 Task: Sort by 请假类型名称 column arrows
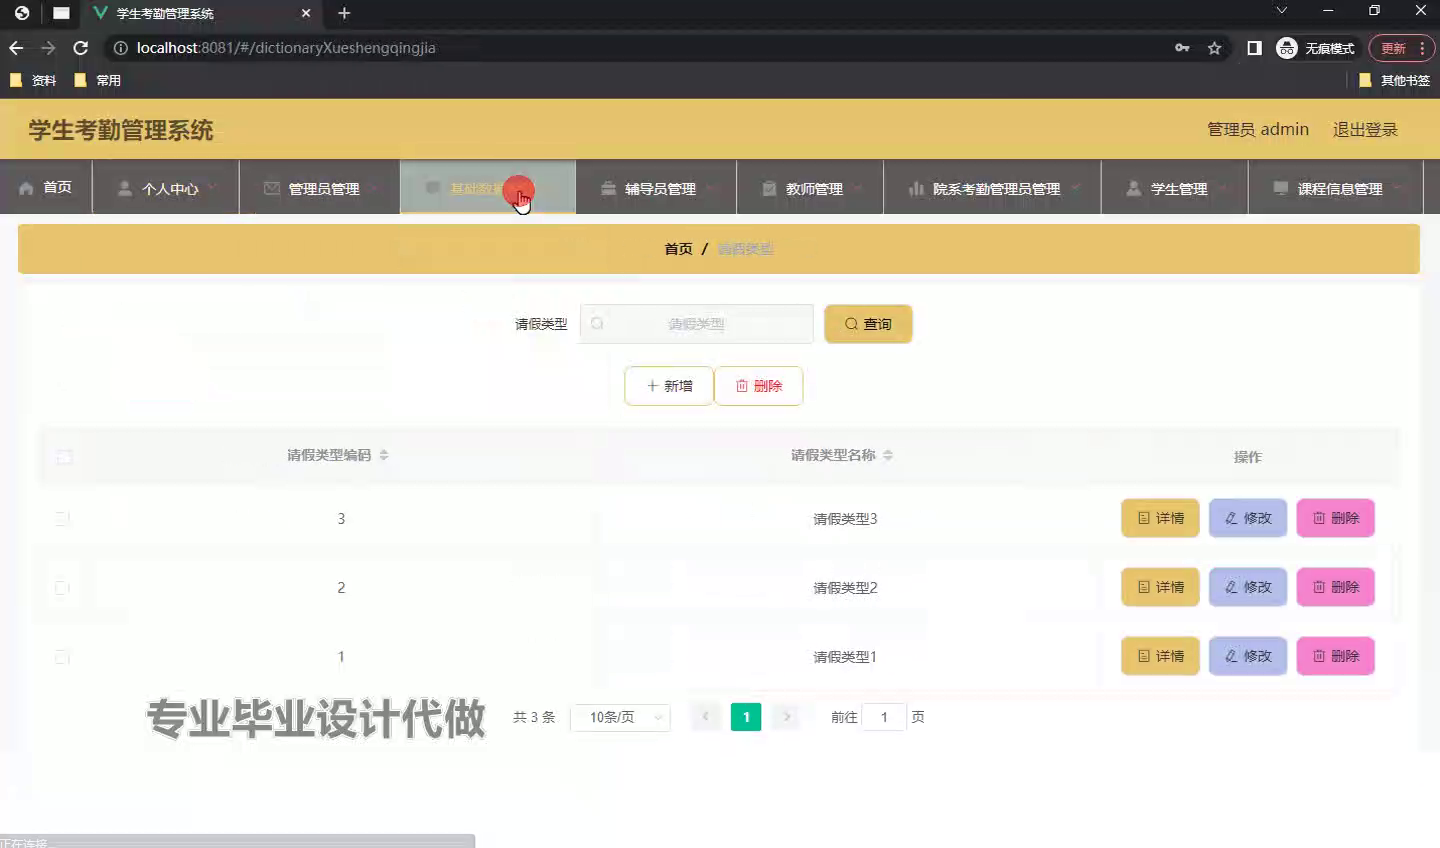888,455
